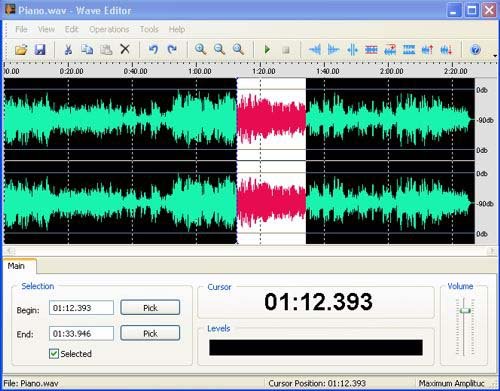Click the Open file folder icon
This screenshot has height=391, width=500.
[21, 50]
